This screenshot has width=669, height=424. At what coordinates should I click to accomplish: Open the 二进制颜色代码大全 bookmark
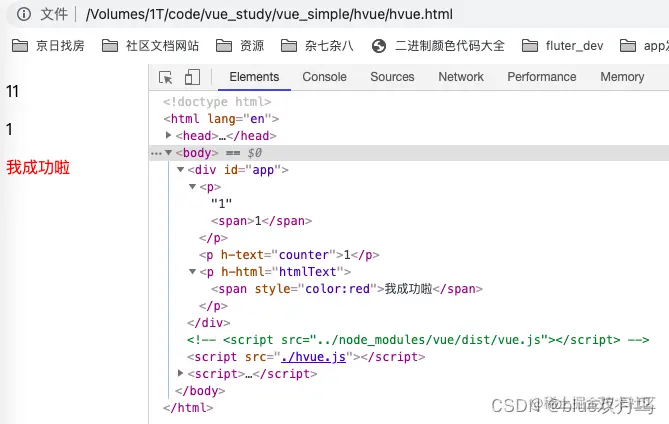pyautogui.click(x=438, y=46)
